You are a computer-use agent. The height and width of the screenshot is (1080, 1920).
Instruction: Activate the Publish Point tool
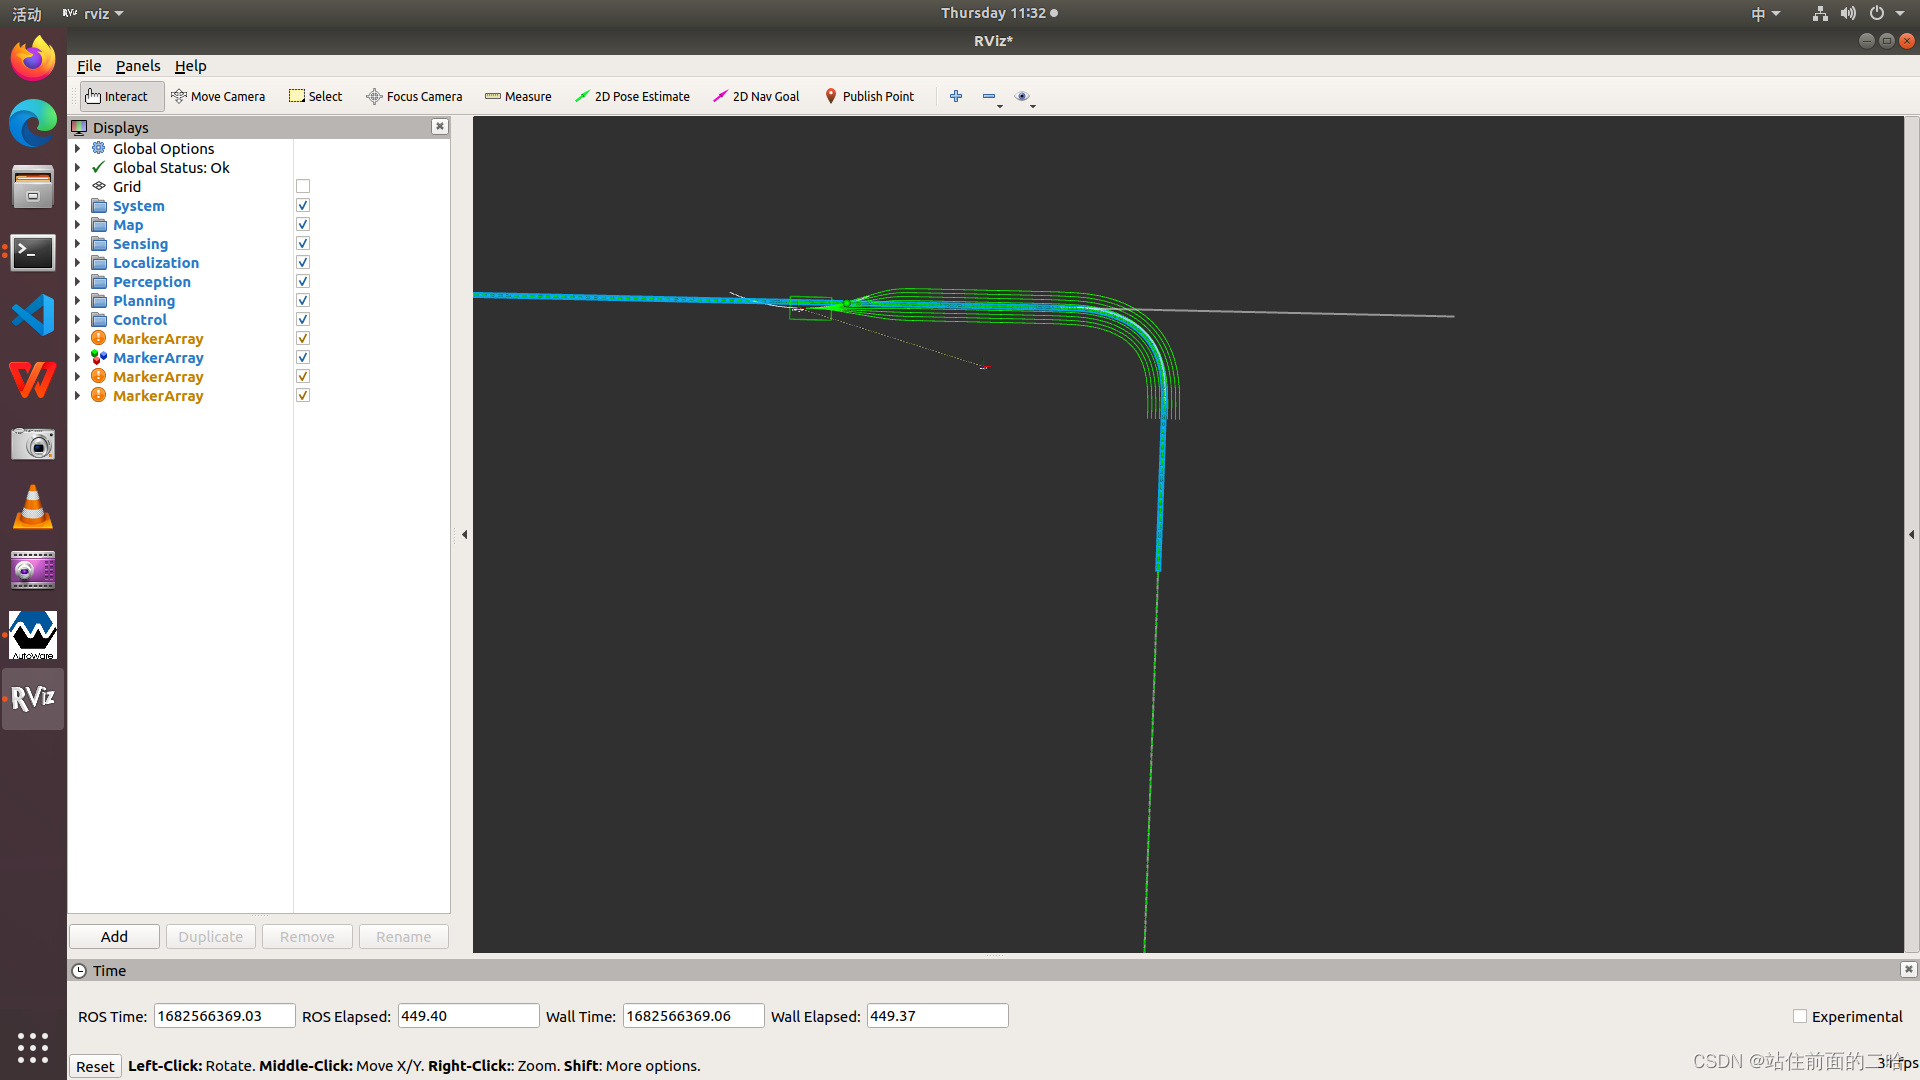click(x=869, y=96)
